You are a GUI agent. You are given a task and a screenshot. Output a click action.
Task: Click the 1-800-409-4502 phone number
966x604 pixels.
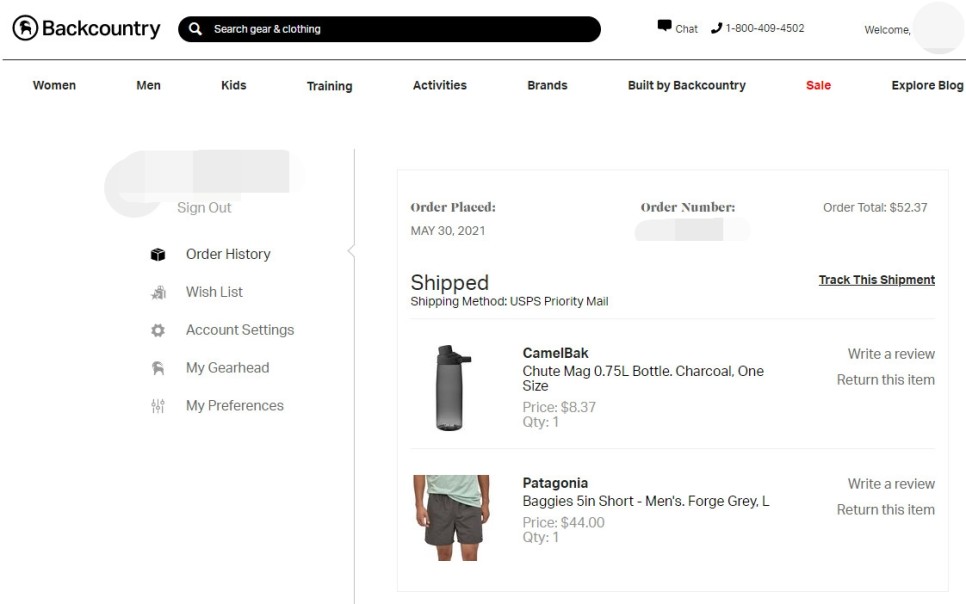765,28
